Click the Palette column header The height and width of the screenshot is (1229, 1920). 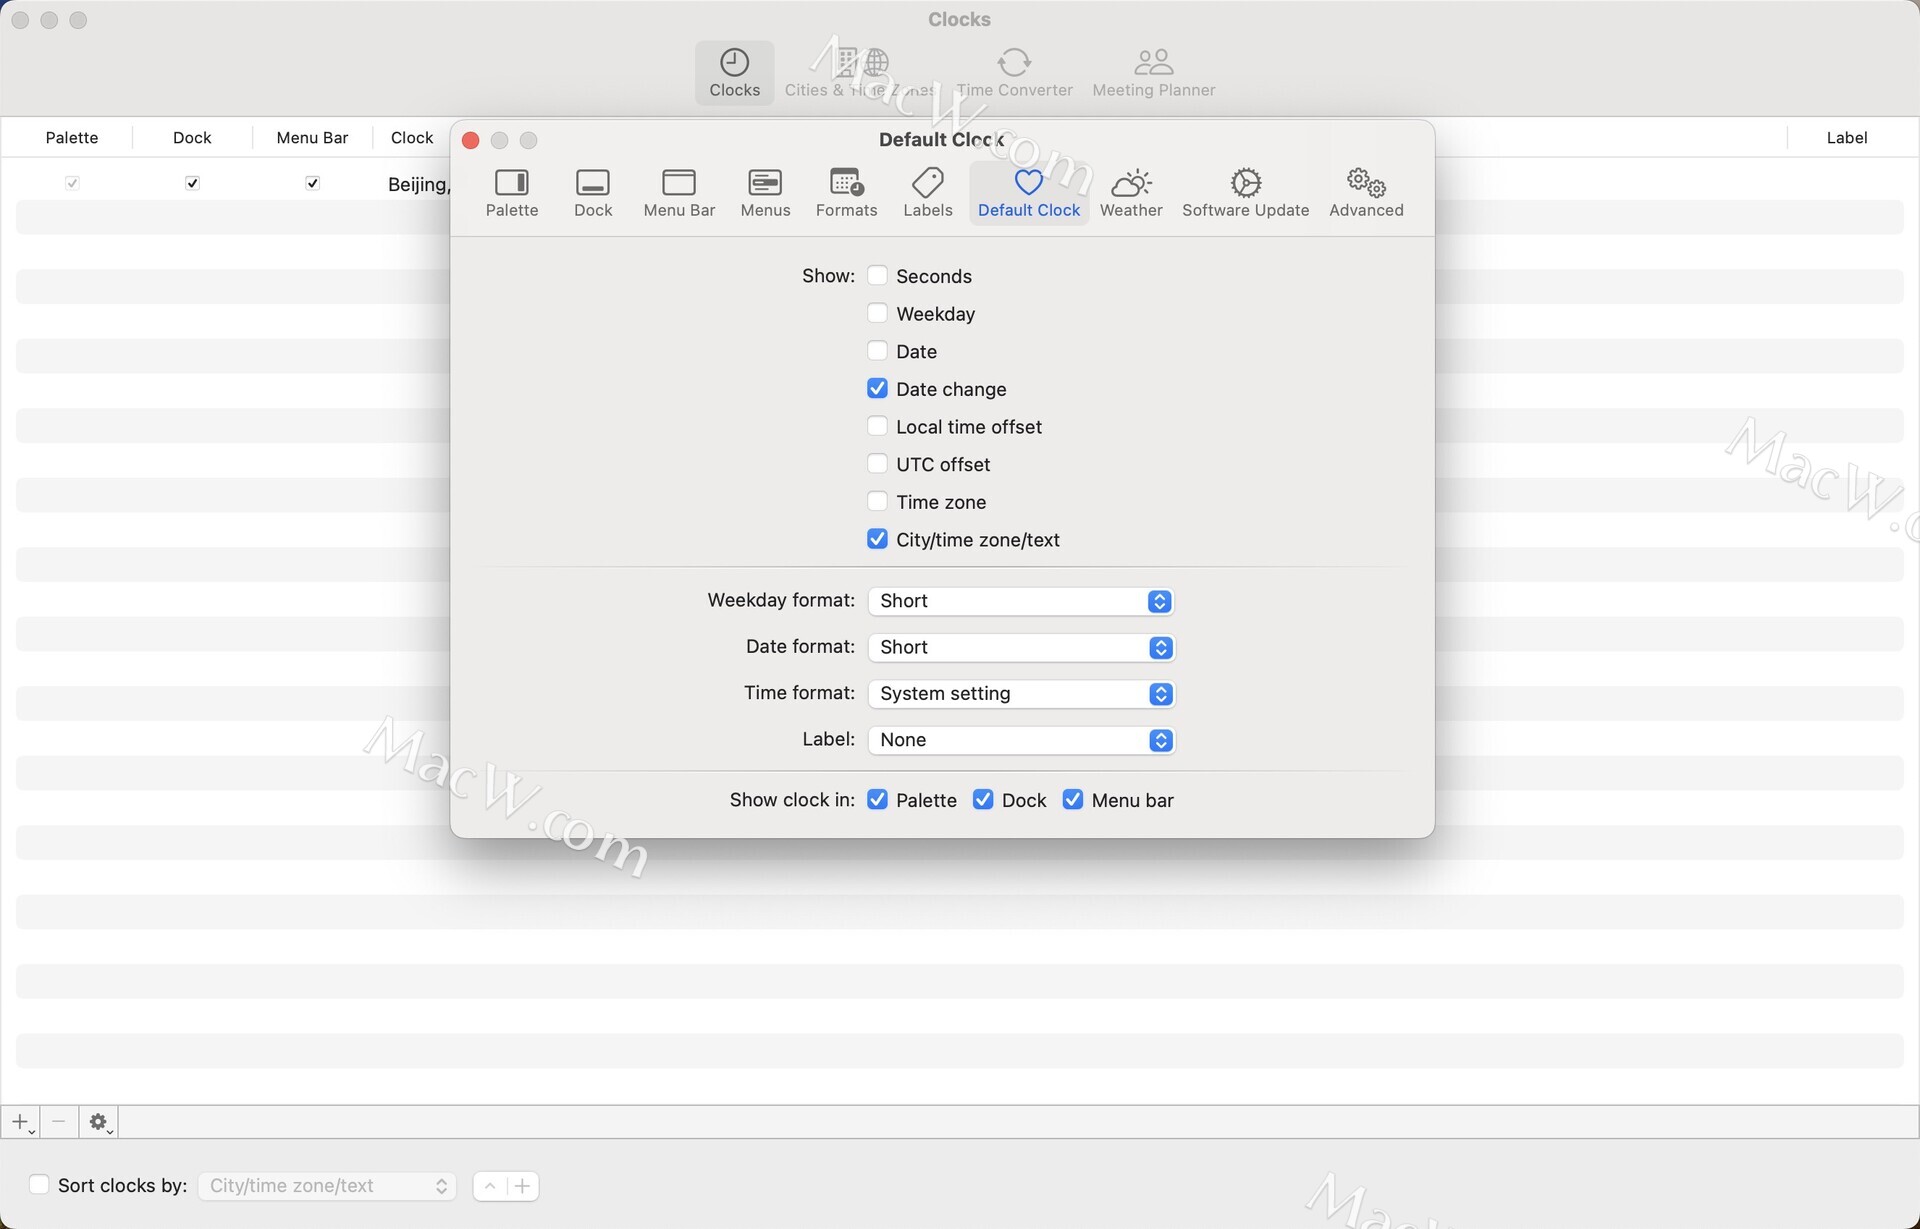pyautogui.click(x=72, y=138)
